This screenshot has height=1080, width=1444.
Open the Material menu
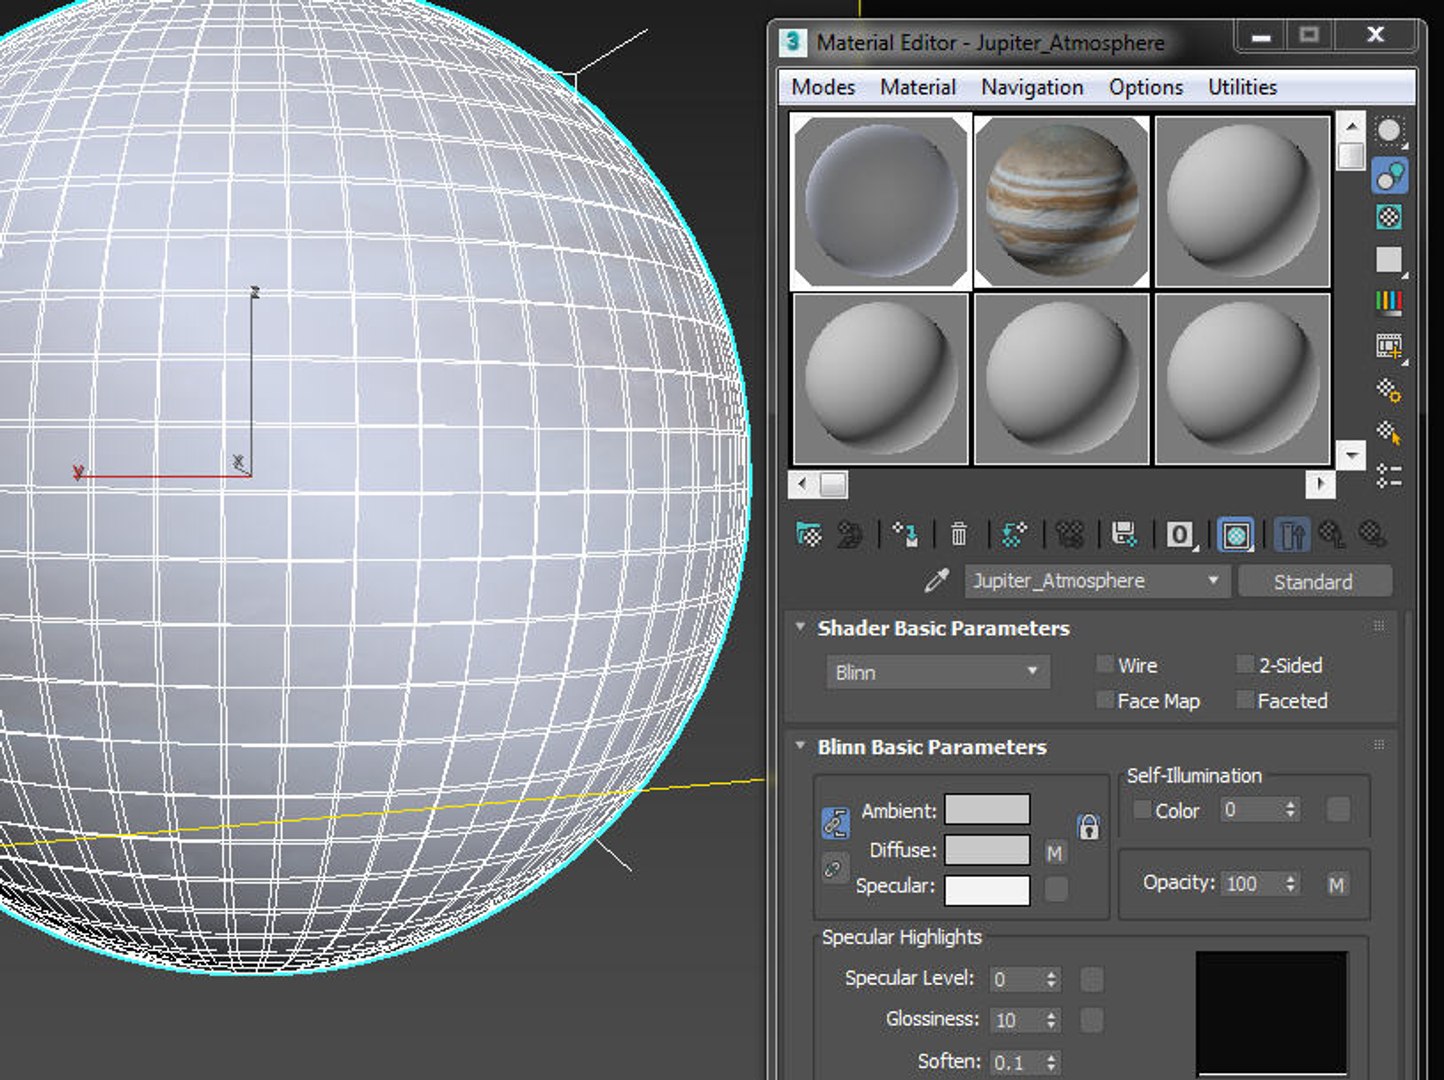coord(918,87)
